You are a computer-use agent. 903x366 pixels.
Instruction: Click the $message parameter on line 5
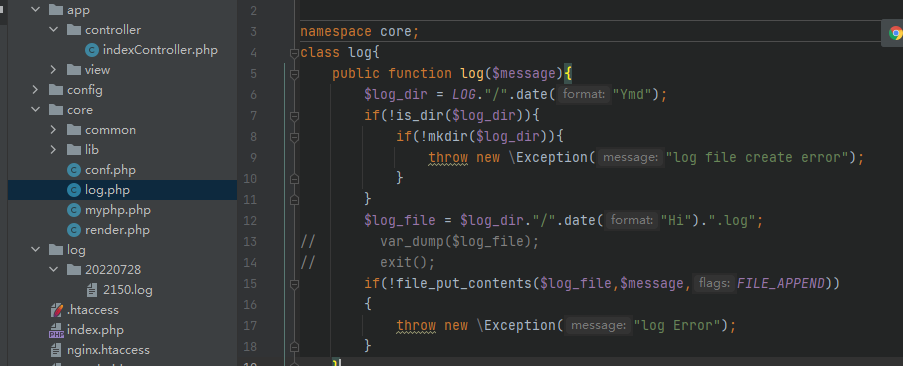[x=523, y=74]
